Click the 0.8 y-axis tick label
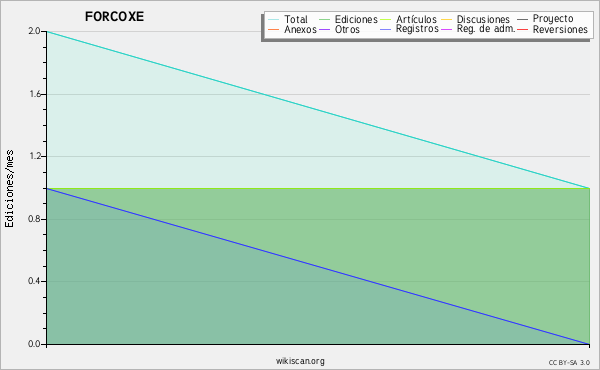Image resolution: width=600 pixels, height=370 pixels. point(34,219)
